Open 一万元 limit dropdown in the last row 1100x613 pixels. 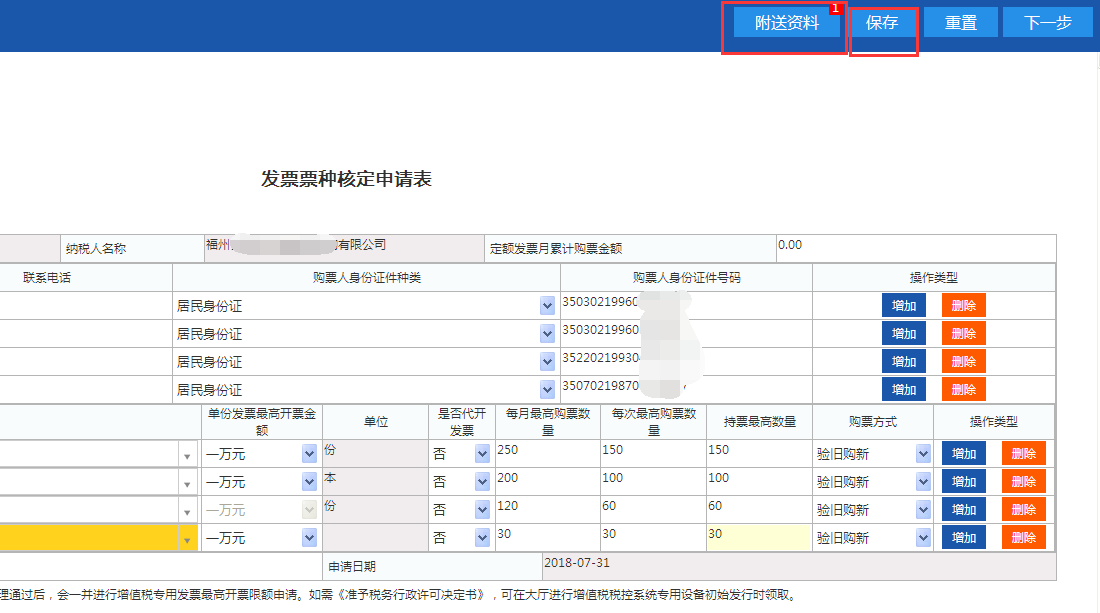click(x=309, y=538)
